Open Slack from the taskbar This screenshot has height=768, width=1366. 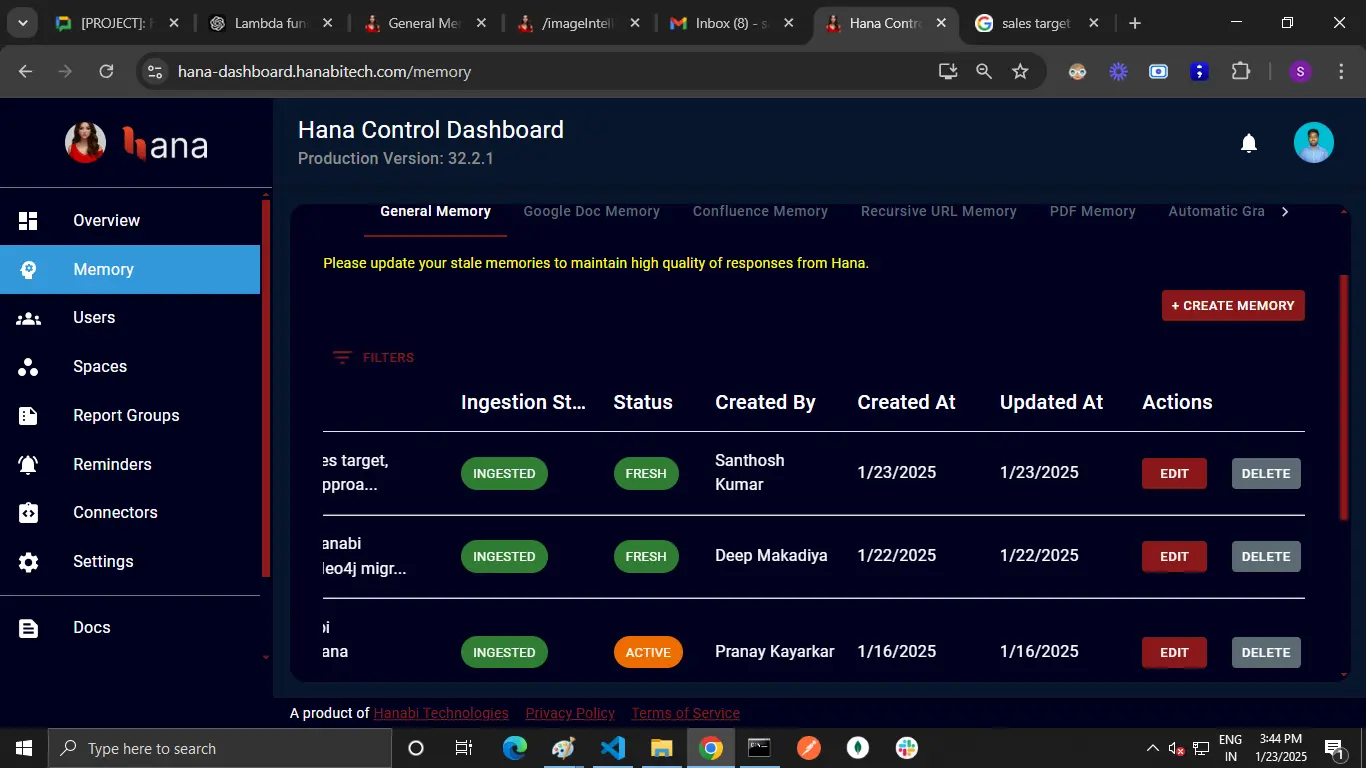click(x=907, y=748)
